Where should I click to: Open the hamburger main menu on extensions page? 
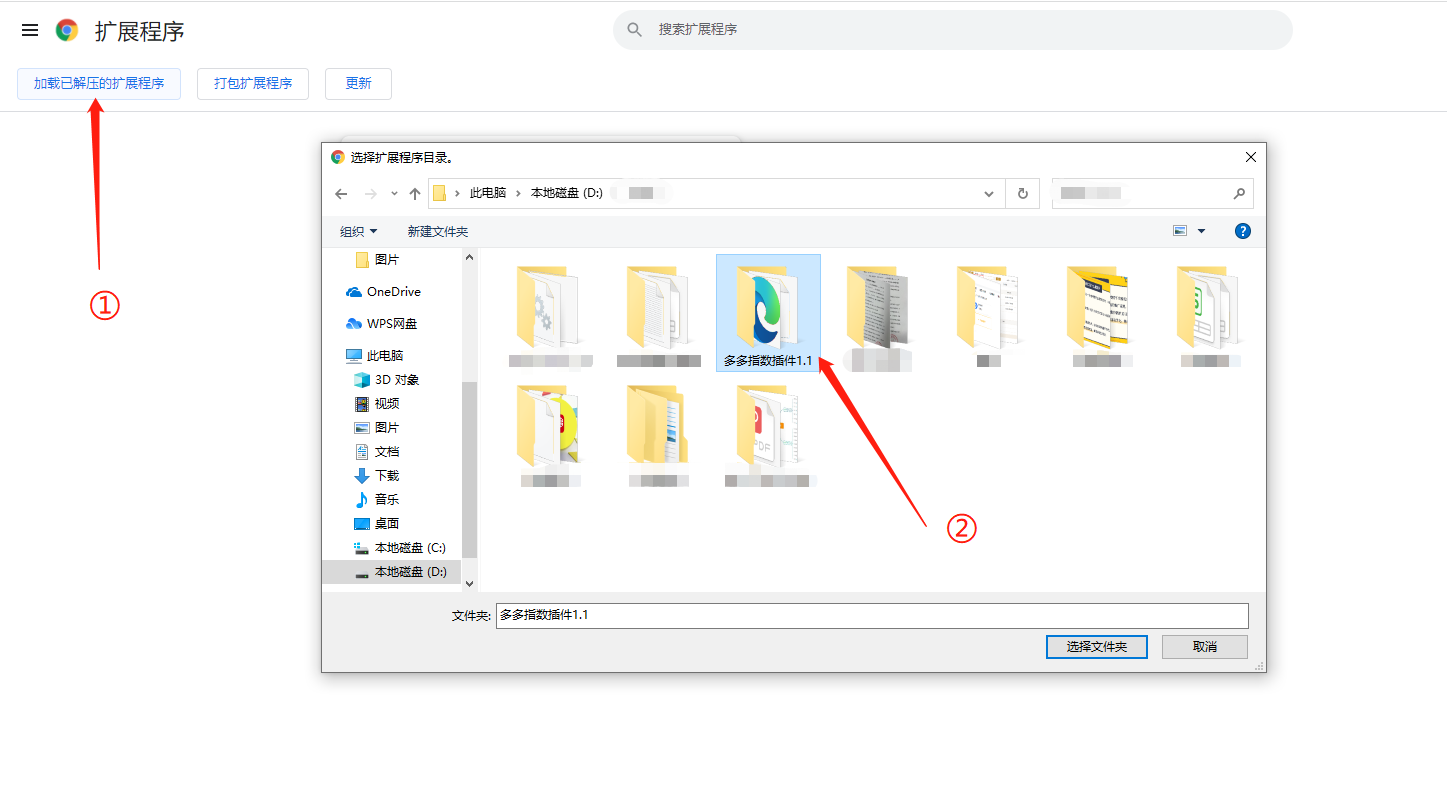[x=30, y=30]
